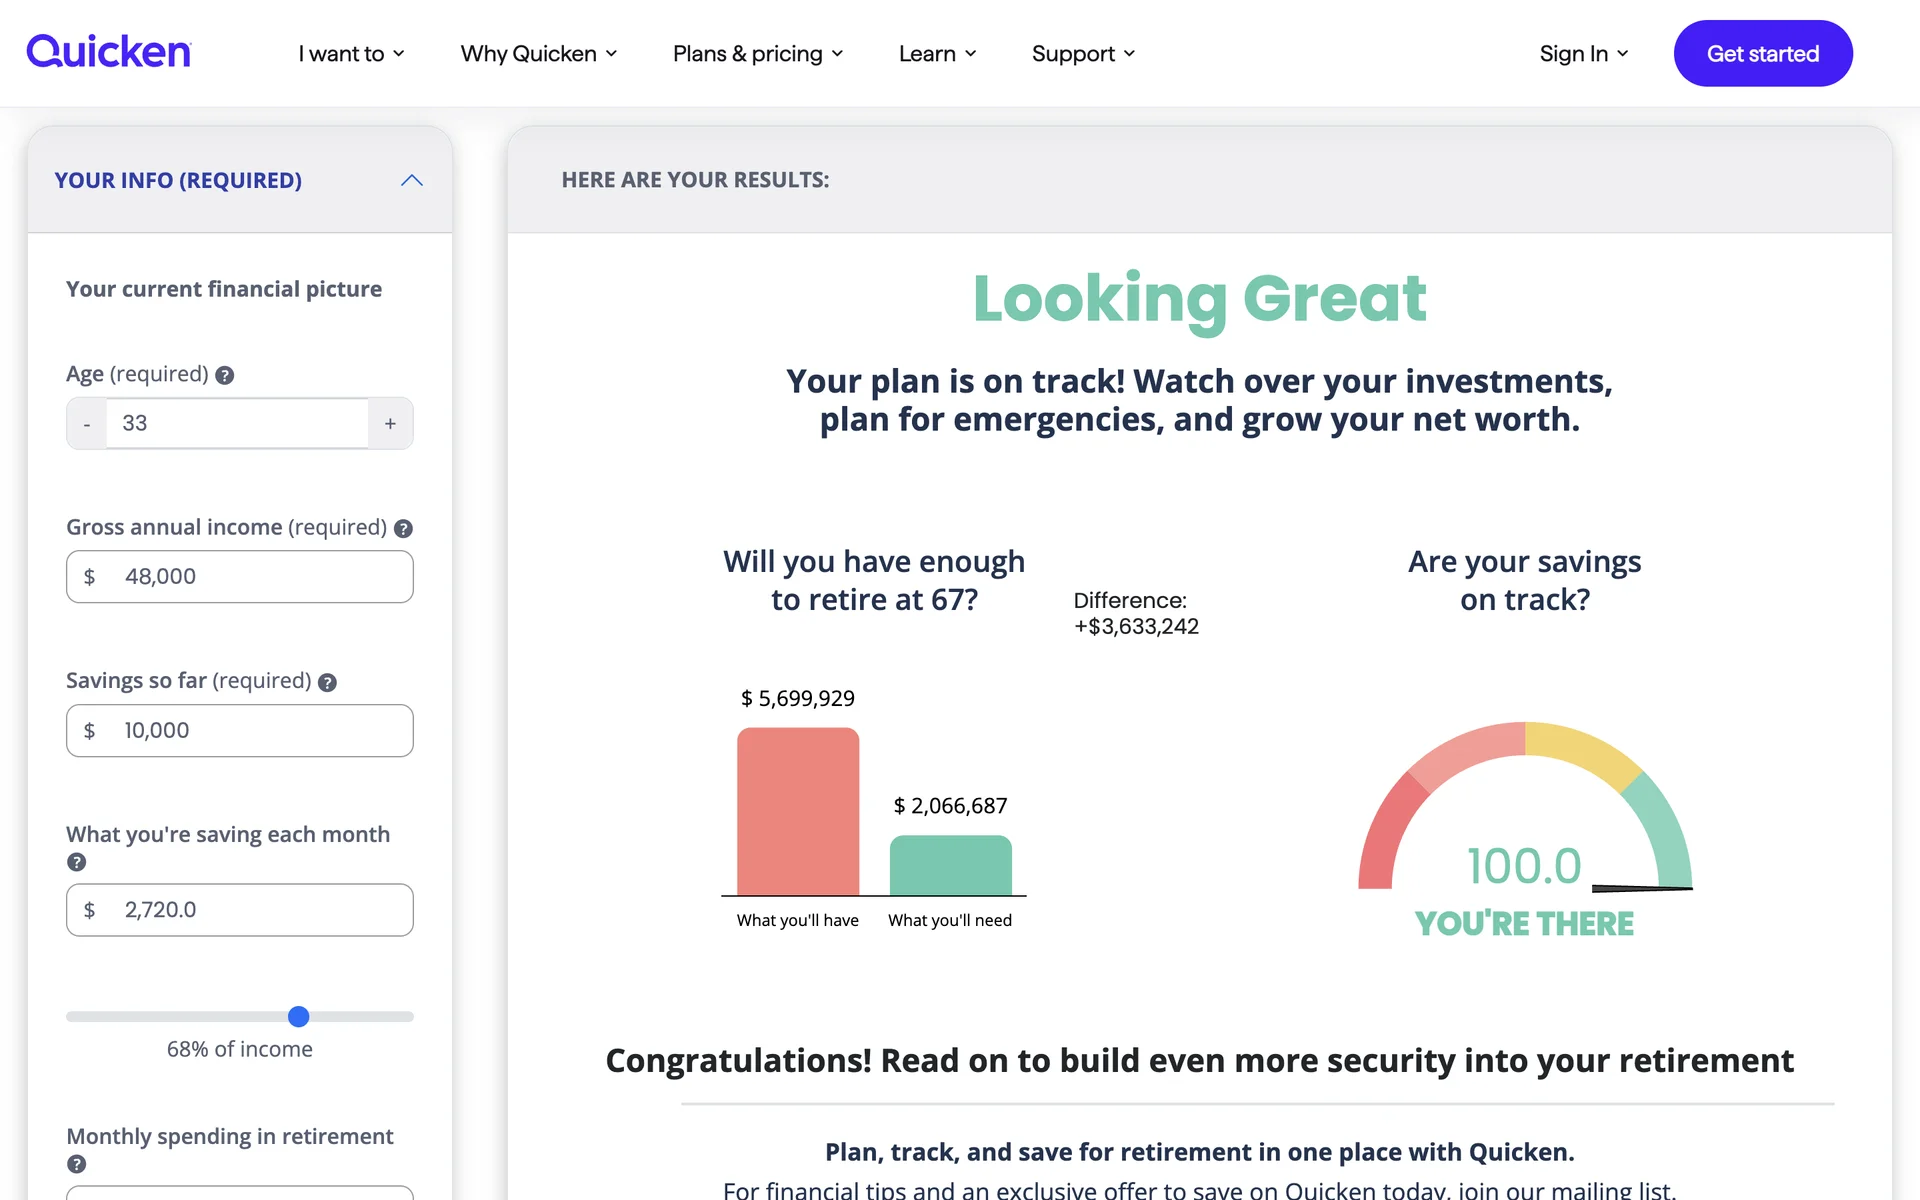Image resolution: width=1920 pixels, height=1200 pixels.
Task: Click the Age help question icon
Action: click(225, 375)
